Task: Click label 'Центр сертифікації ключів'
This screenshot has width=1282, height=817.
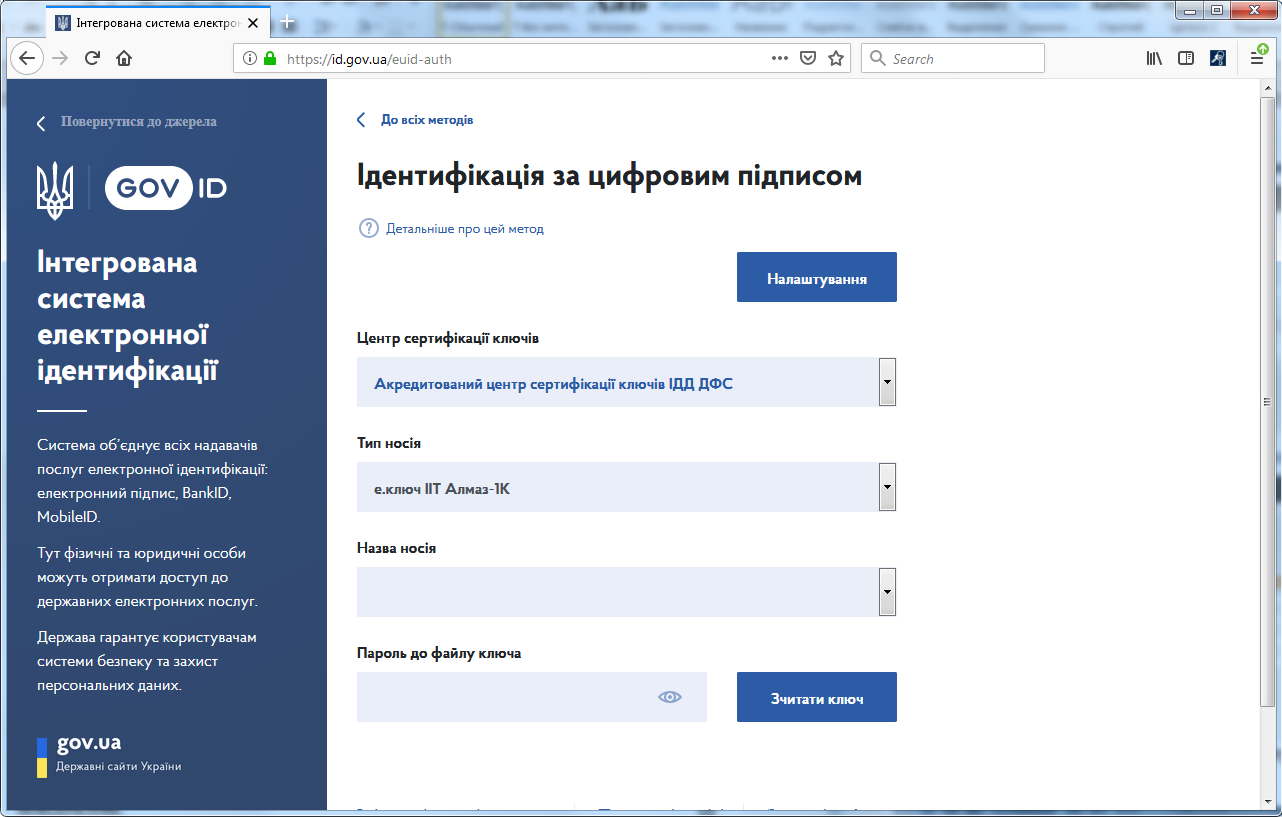Action: pos(448,339)
